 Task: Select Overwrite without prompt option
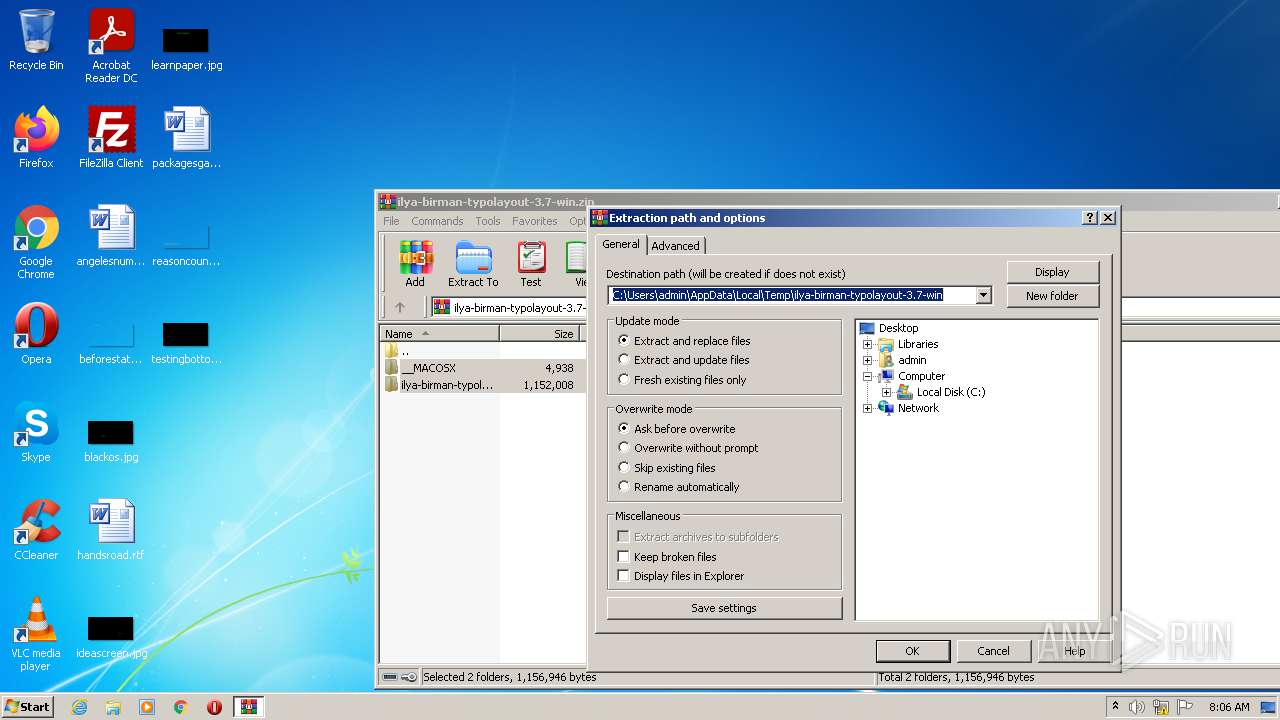click(688, 448)
